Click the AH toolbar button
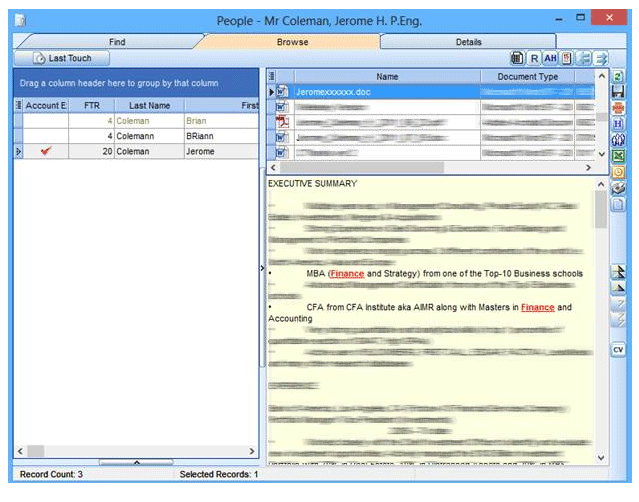 550,58
